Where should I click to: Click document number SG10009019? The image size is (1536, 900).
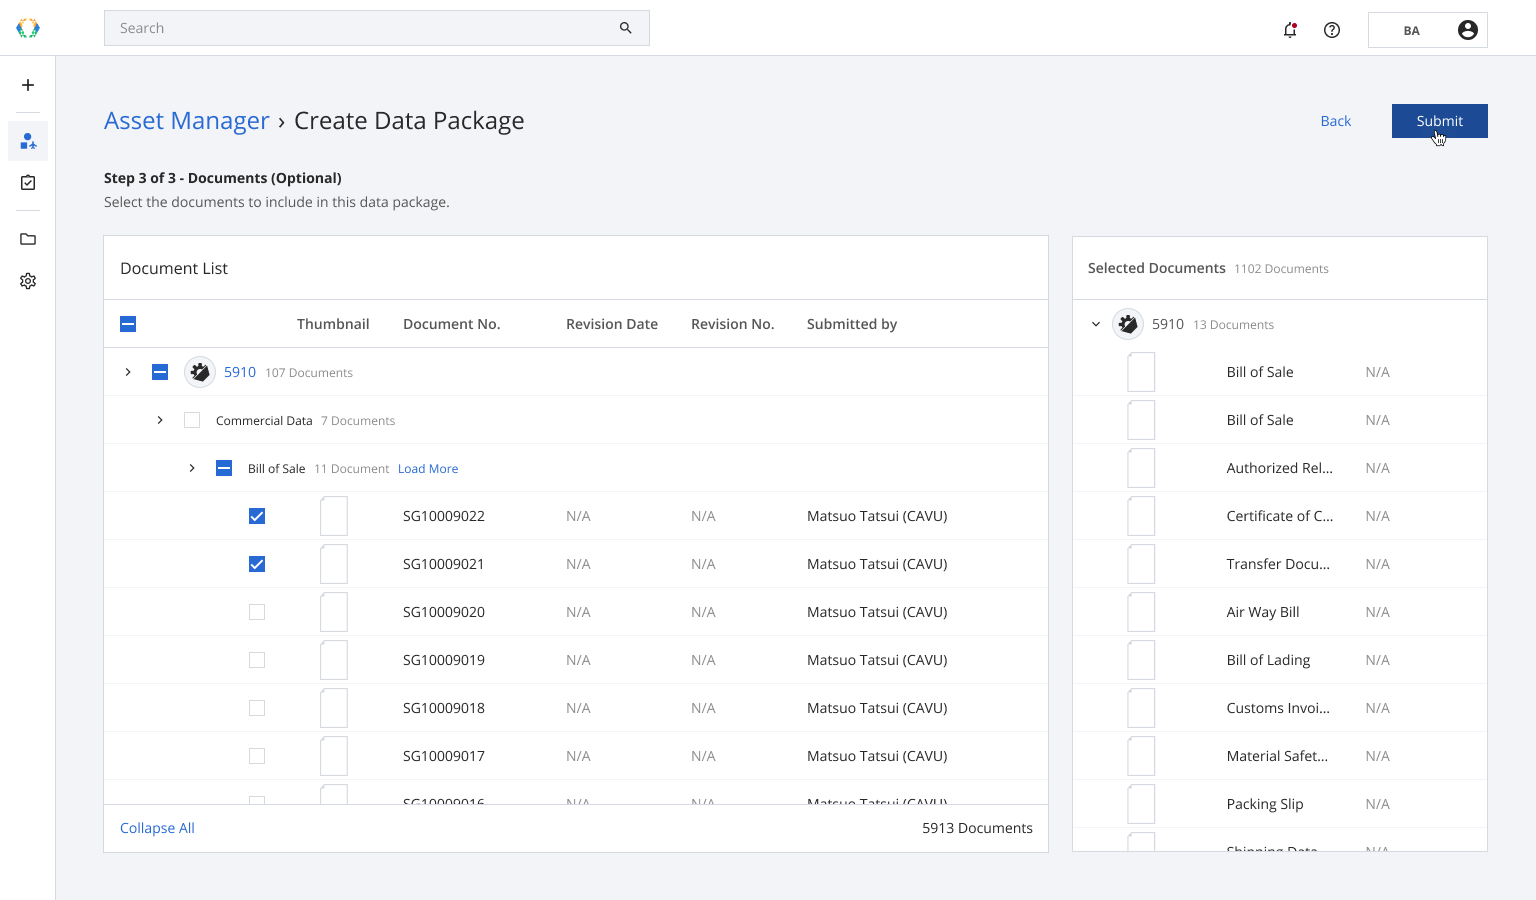[444, 660]
